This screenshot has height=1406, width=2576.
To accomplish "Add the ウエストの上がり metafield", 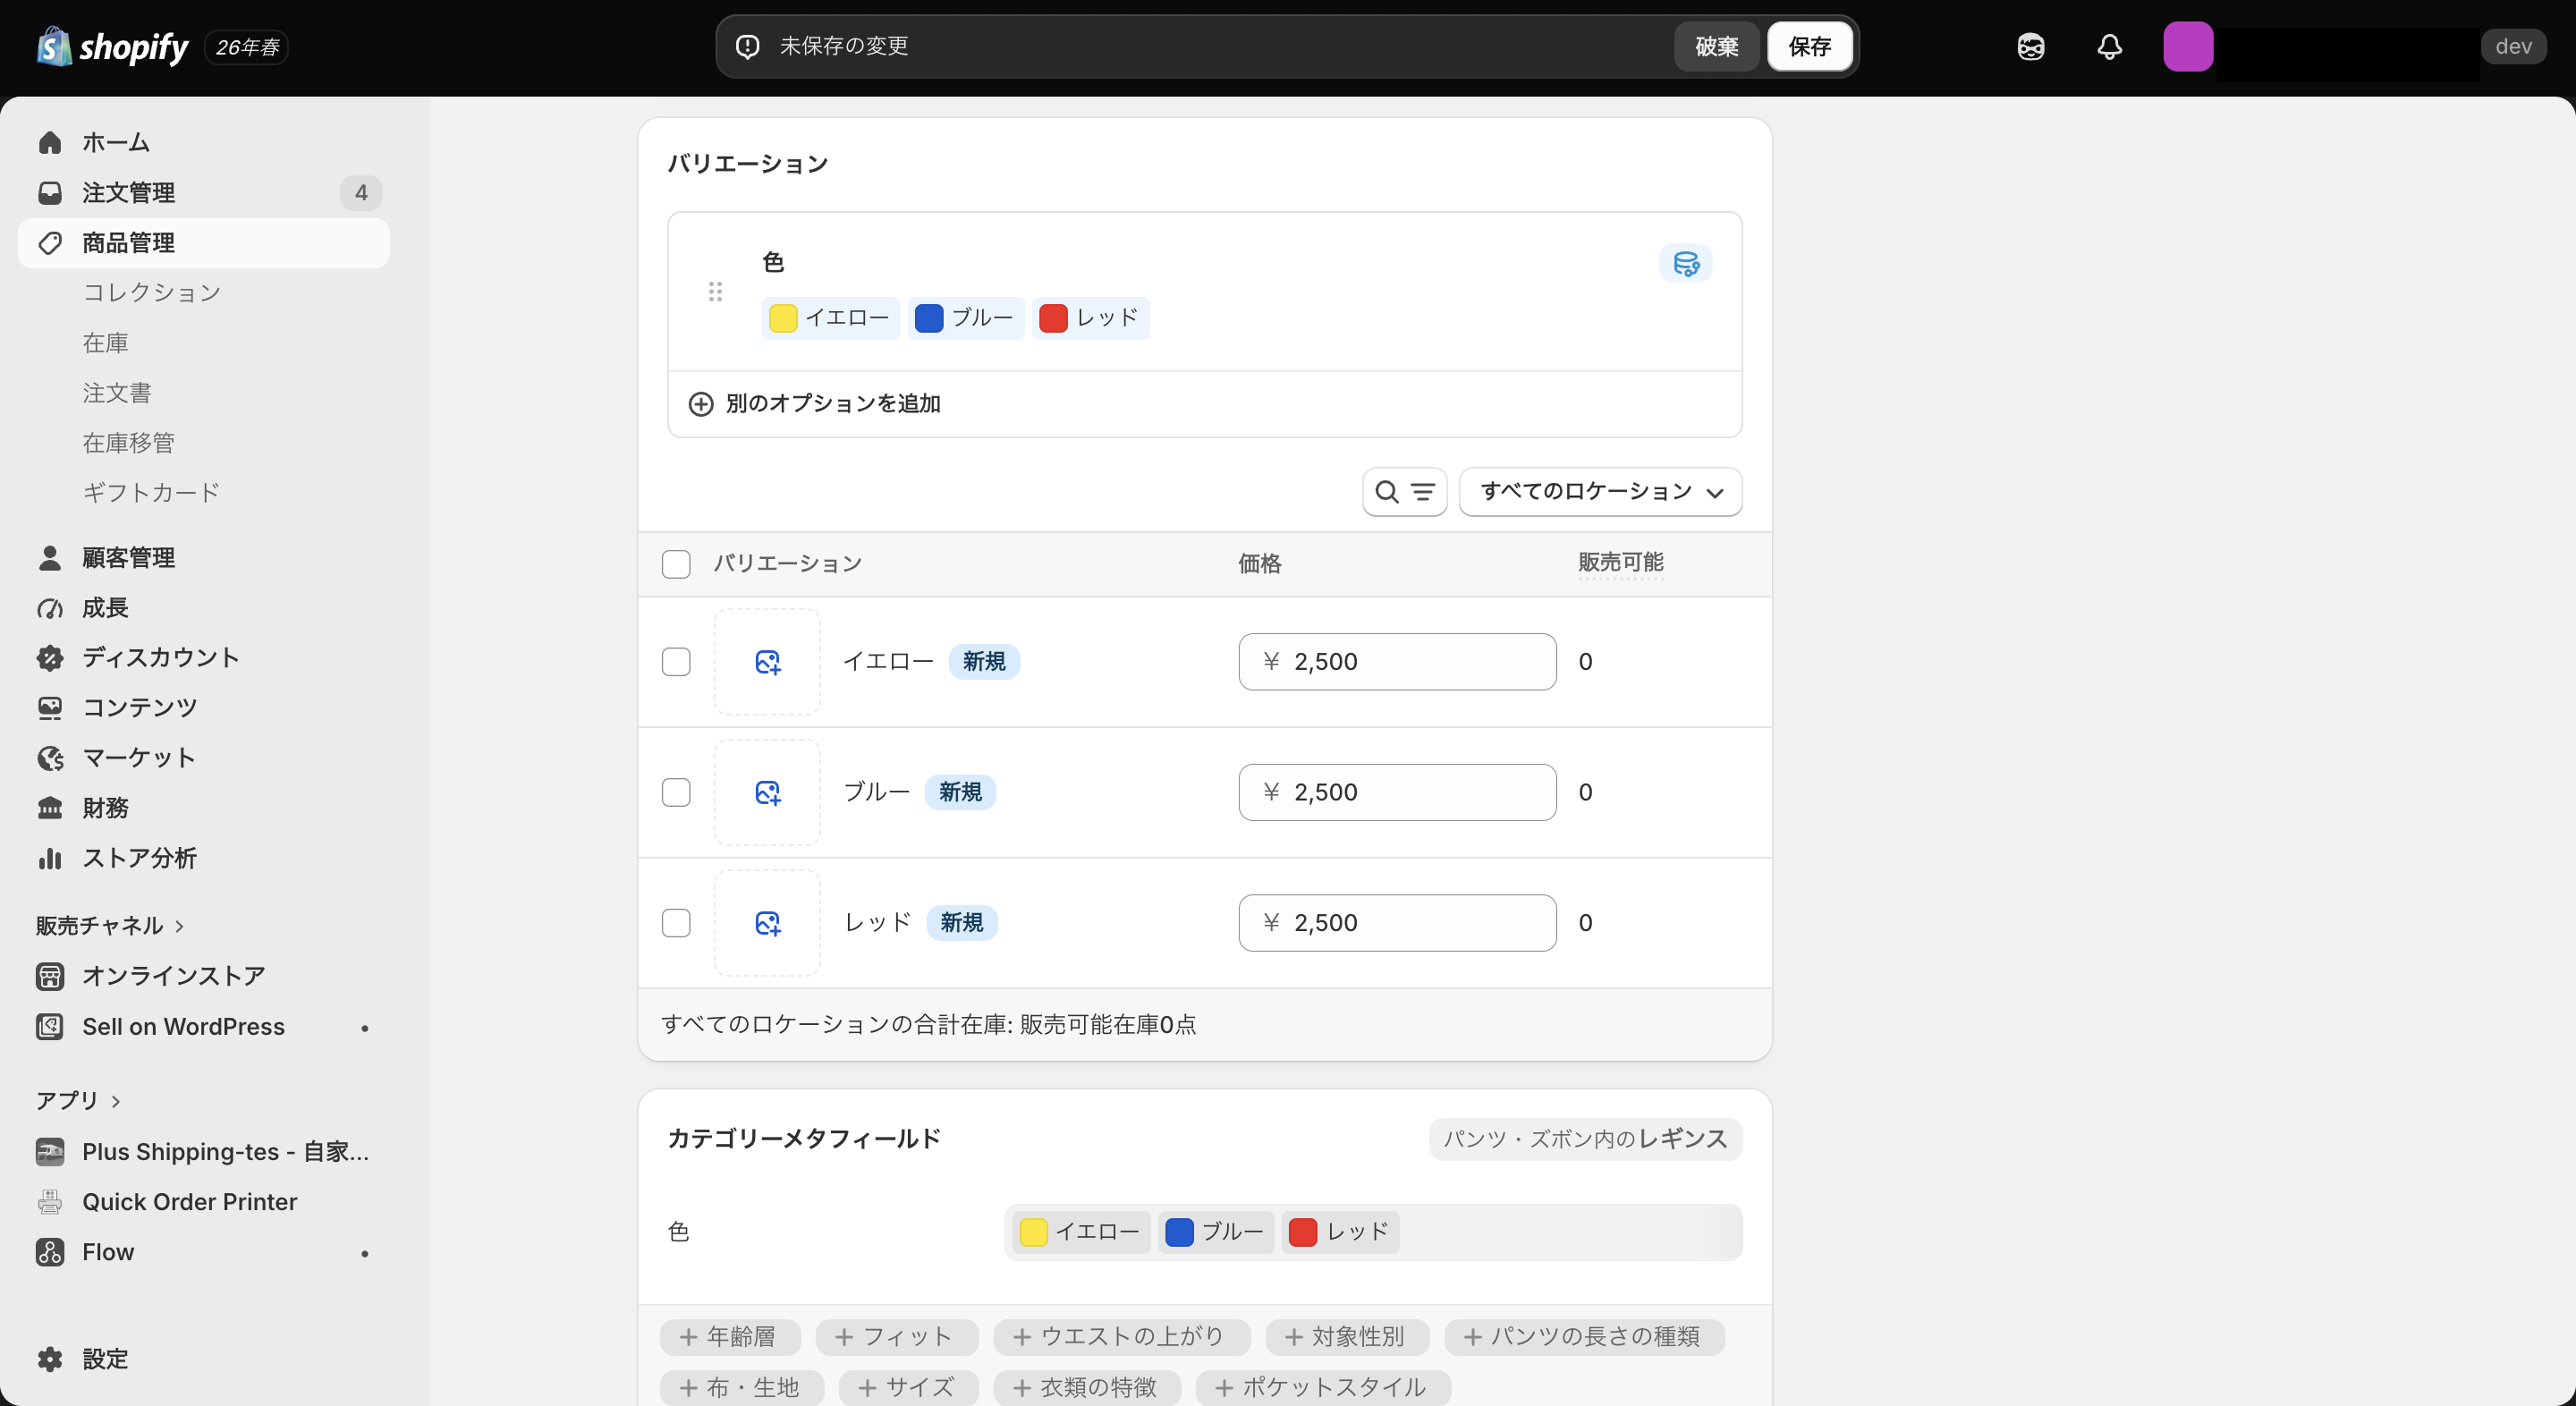I will click(x=1121, y=1336).
